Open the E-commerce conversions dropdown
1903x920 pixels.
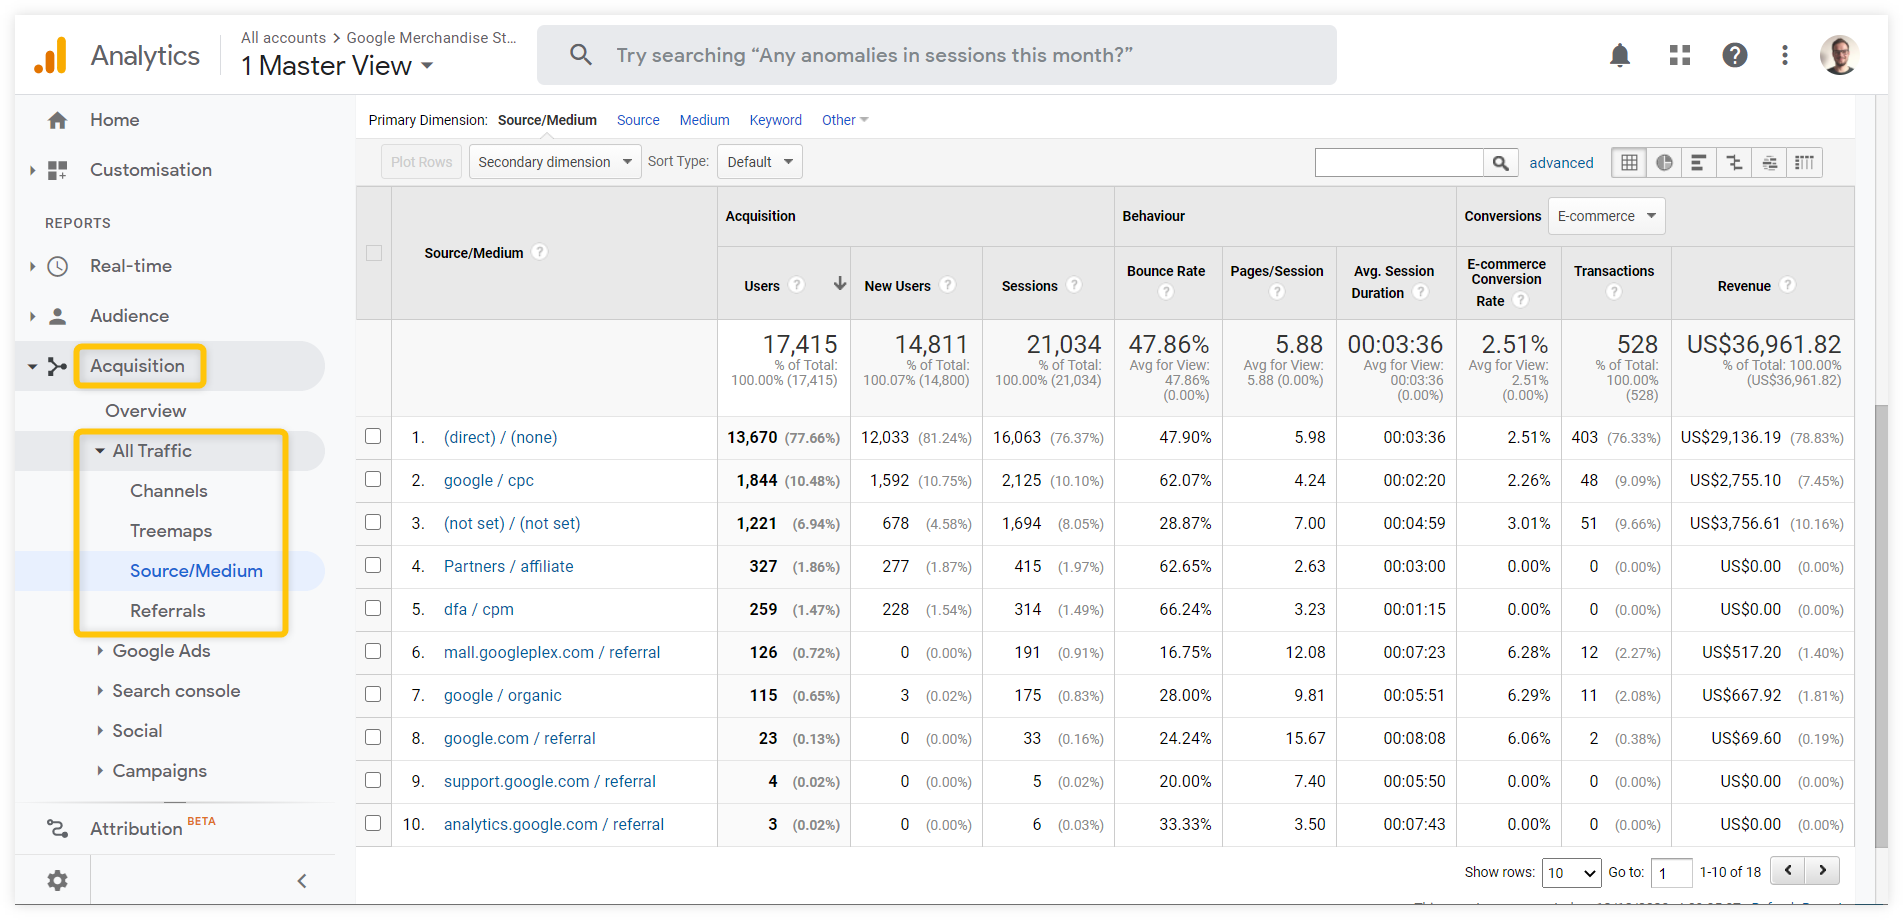[x=1606, y=216]
